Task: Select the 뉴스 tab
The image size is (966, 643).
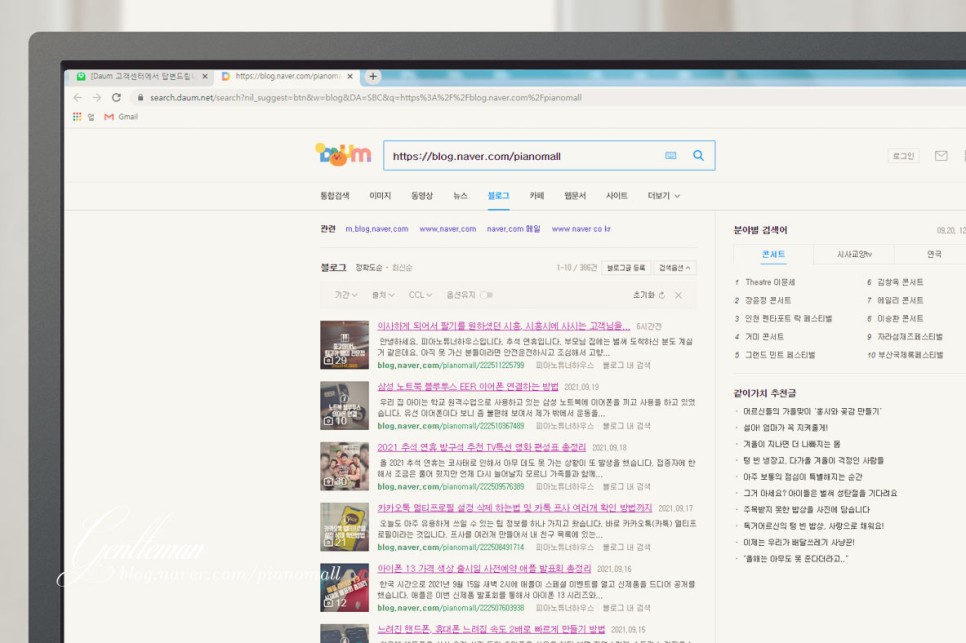Action: click(x=460, y=196)
